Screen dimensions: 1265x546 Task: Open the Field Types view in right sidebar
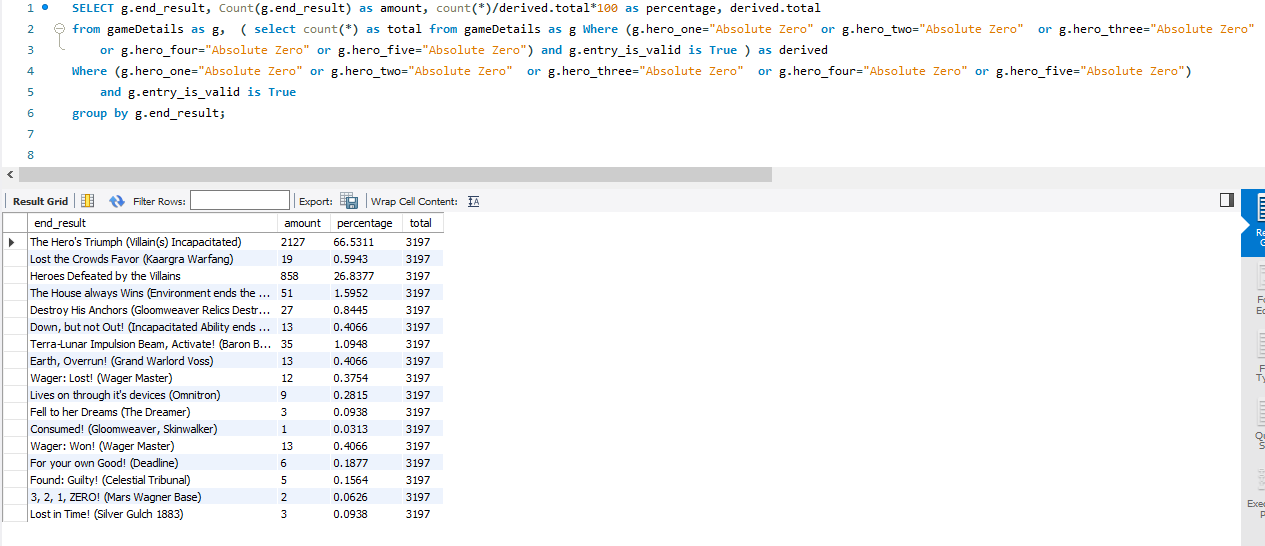(x=1257, y=360)
